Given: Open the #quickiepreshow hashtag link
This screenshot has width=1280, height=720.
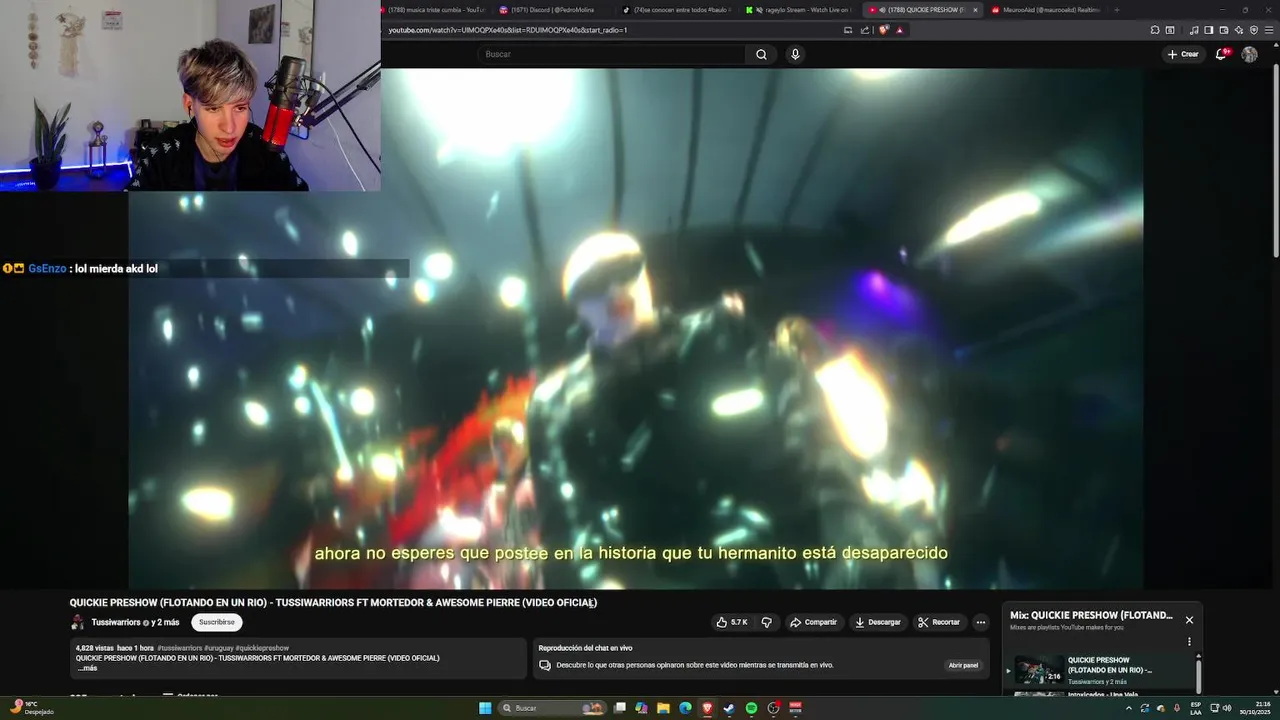Looking at the screenshot, I should 262,648.
